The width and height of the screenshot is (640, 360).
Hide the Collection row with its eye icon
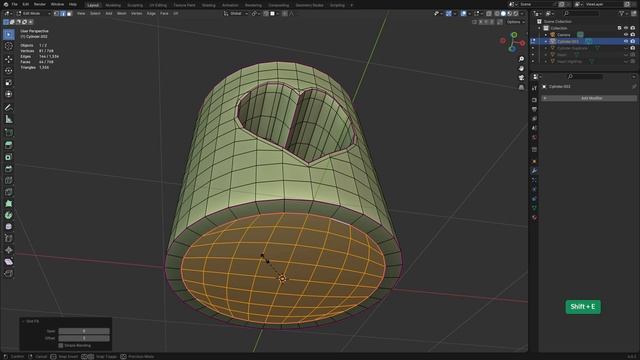(626, 28)
